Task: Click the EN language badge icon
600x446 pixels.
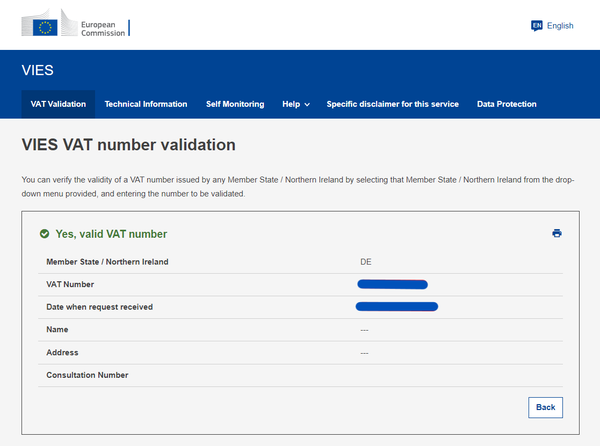Action: pos(537,26)
